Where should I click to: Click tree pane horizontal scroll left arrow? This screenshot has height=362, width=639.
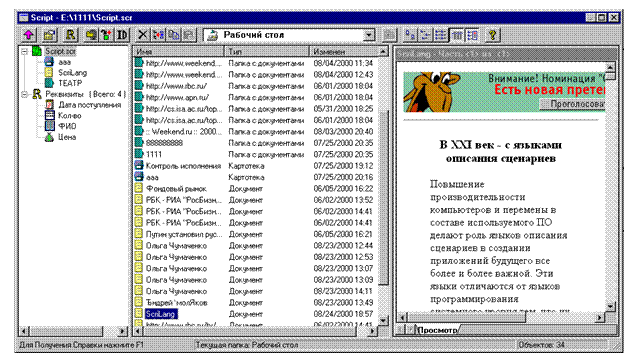[x=24, y=331]
